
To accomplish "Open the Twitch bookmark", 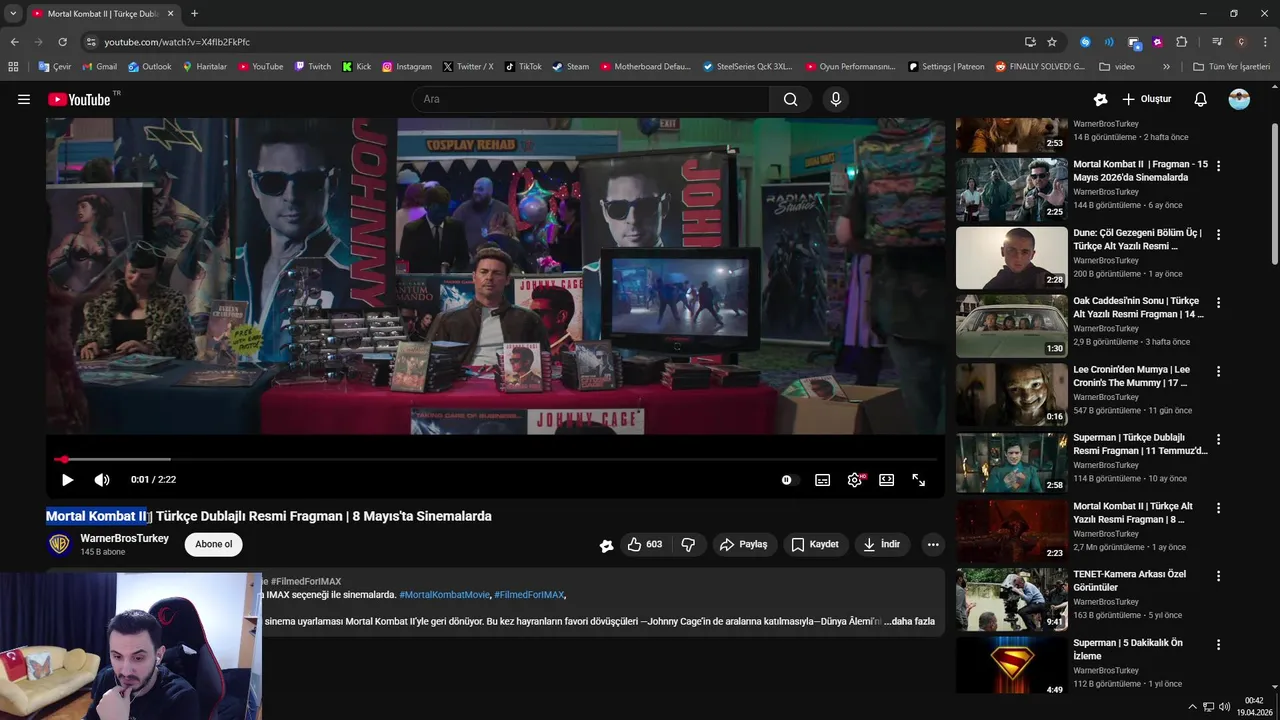I will 313,67.
